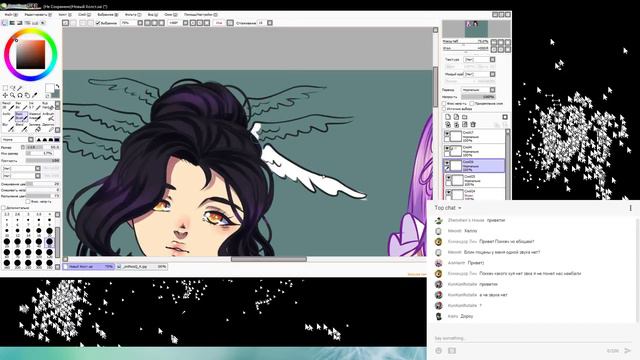
Task: Toggle the Selection checkbox in top toolbar
Action: (x=98, y=23)
